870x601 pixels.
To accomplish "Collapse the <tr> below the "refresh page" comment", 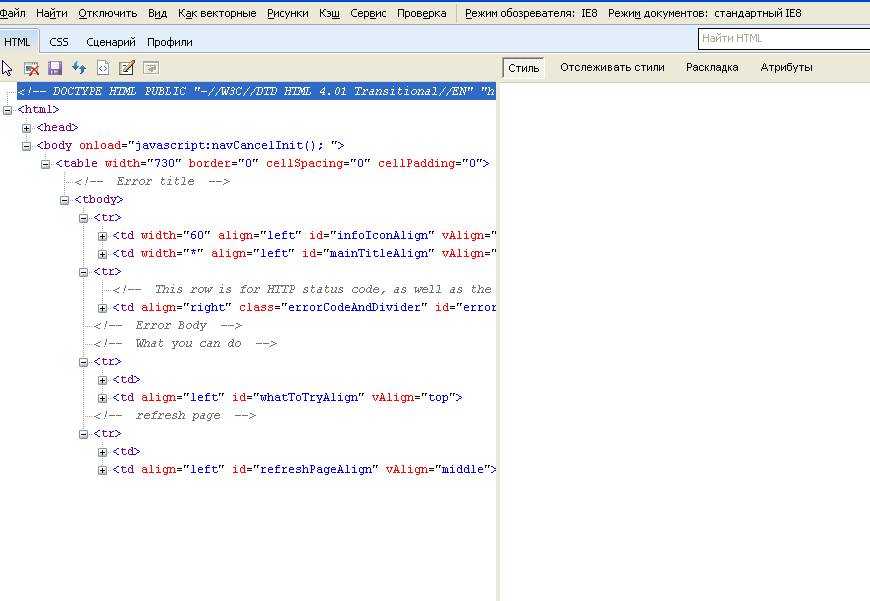I will point(83,435).
